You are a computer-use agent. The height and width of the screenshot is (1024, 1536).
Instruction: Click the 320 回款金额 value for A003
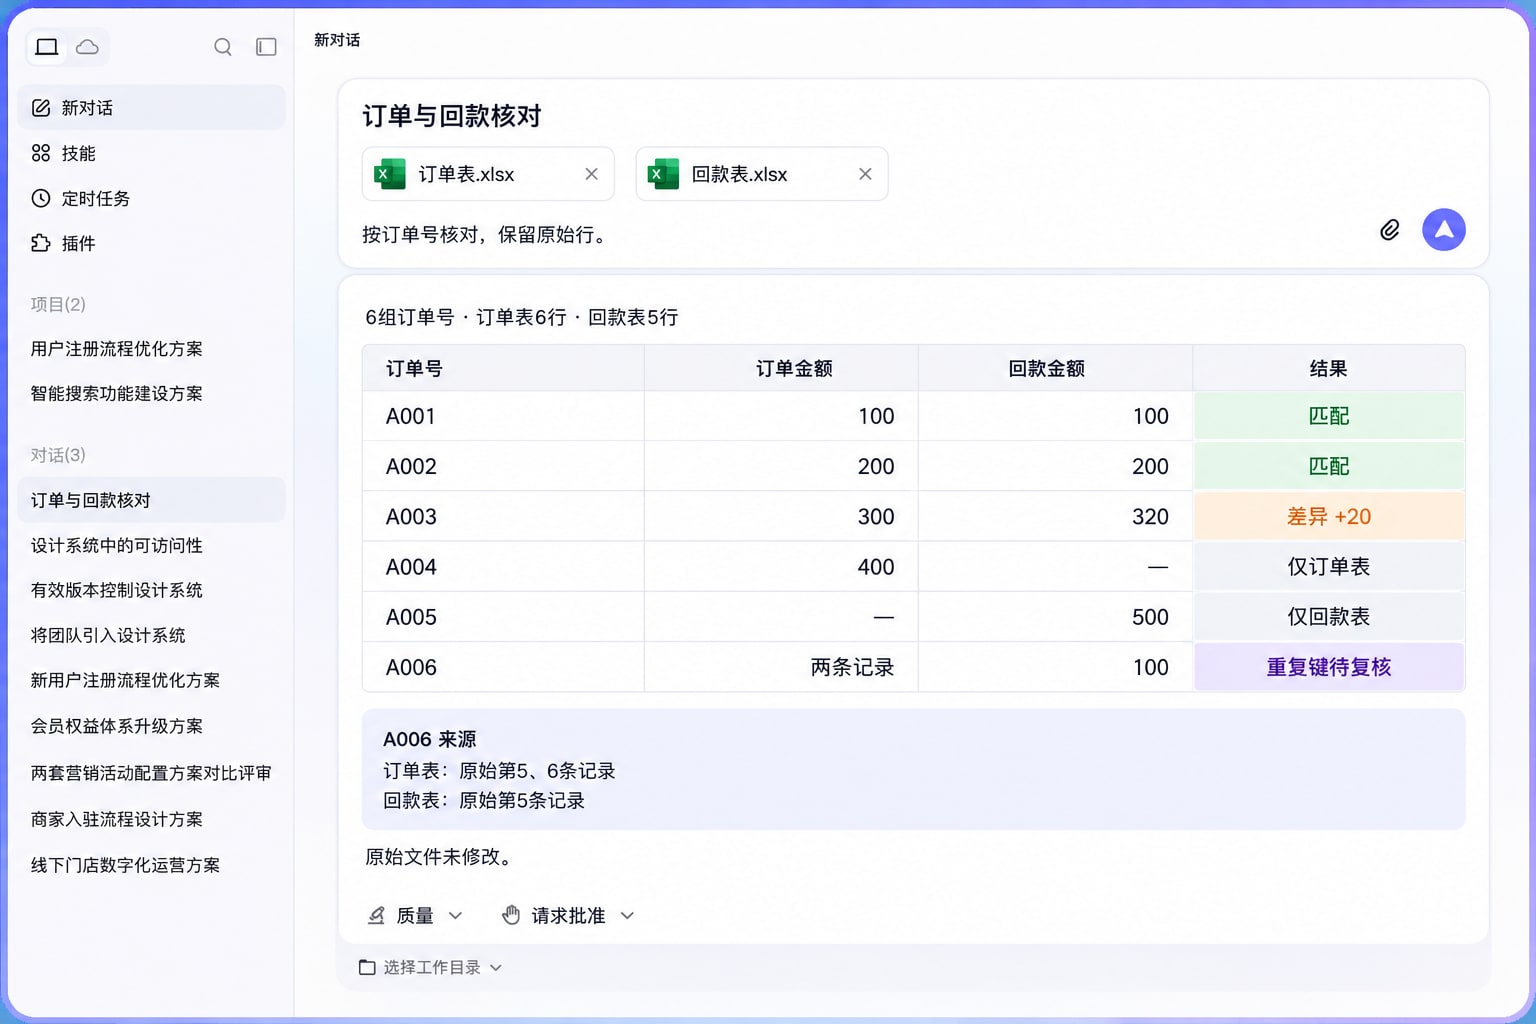click(1150, 517)
